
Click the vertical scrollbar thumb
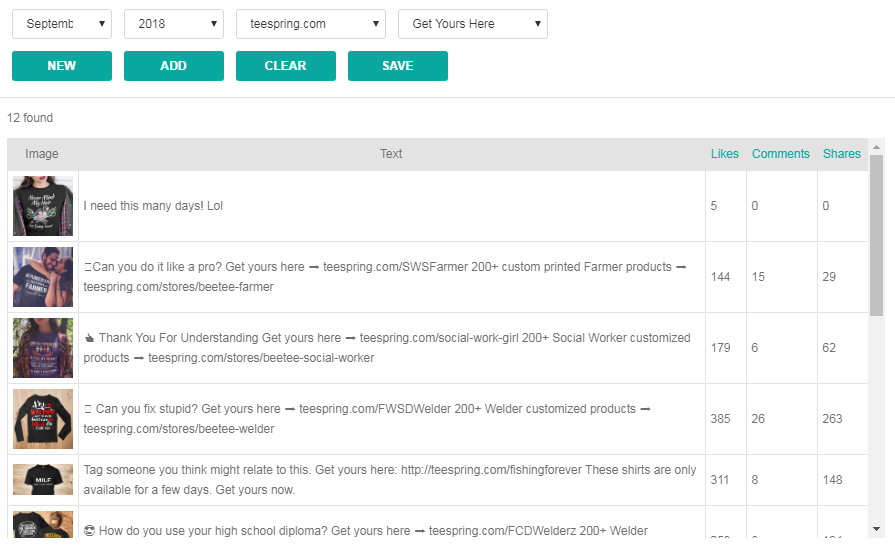click(x=876, y=235)
